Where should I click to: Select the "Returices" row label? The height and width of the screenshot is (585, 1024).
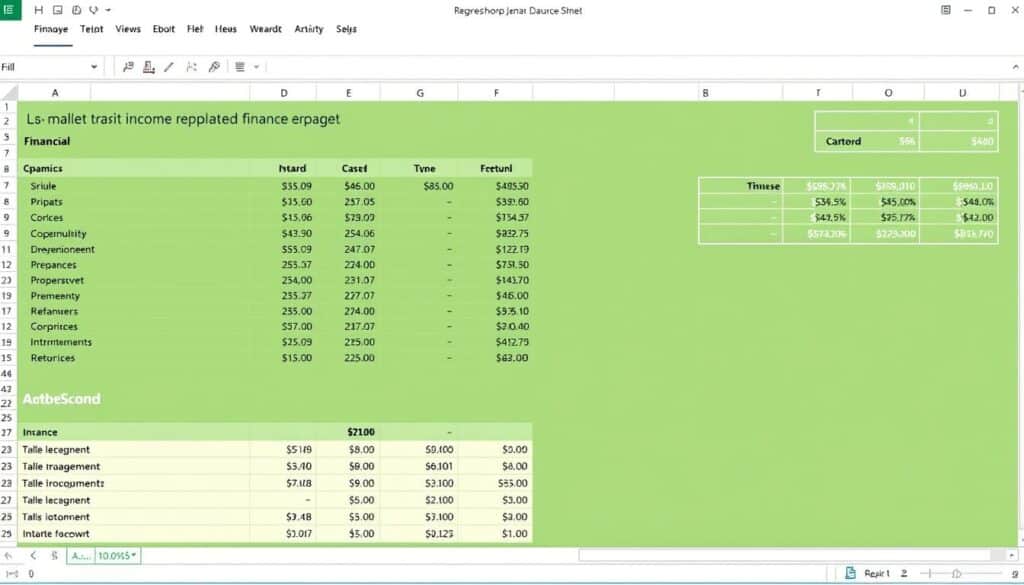(x=53, y=358)
